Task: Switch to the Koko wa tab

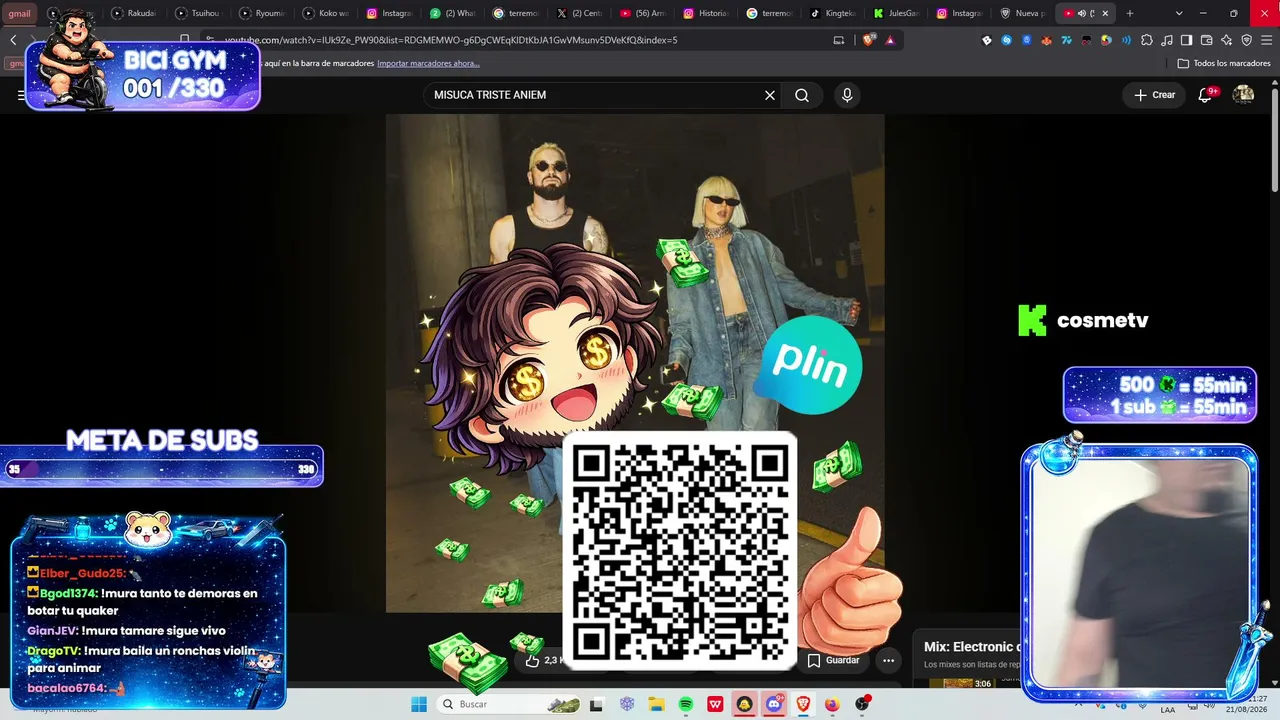Action: pyautogui.click(x=324, y=13)
